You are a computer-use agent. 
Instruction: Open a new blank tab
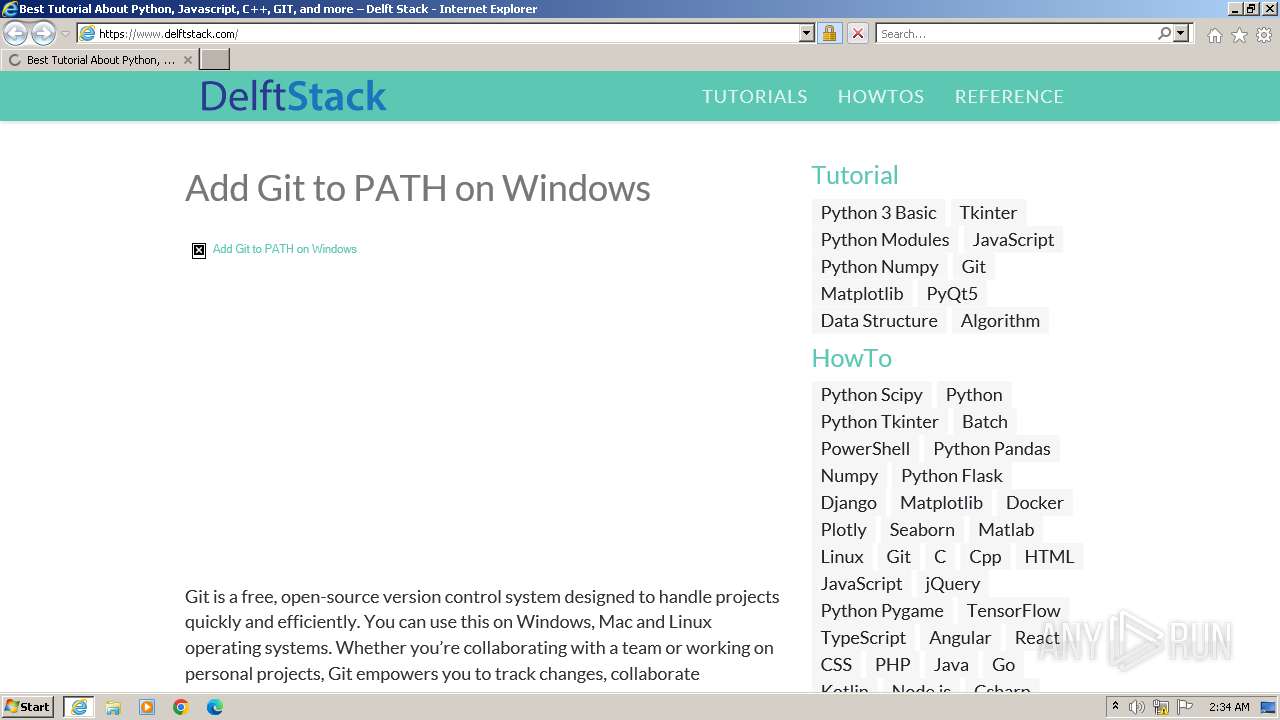tap(215, 60)
